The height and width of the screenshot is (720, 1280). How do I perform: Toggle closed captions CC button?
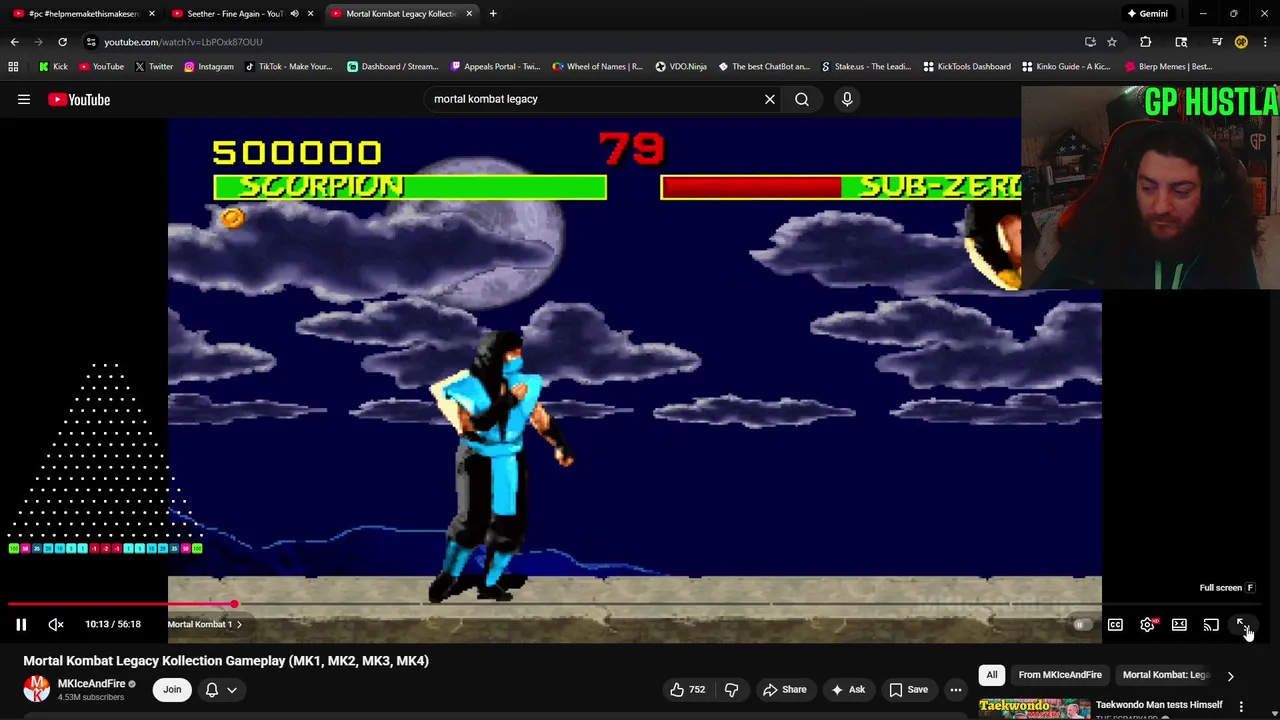click(1115, 625)
